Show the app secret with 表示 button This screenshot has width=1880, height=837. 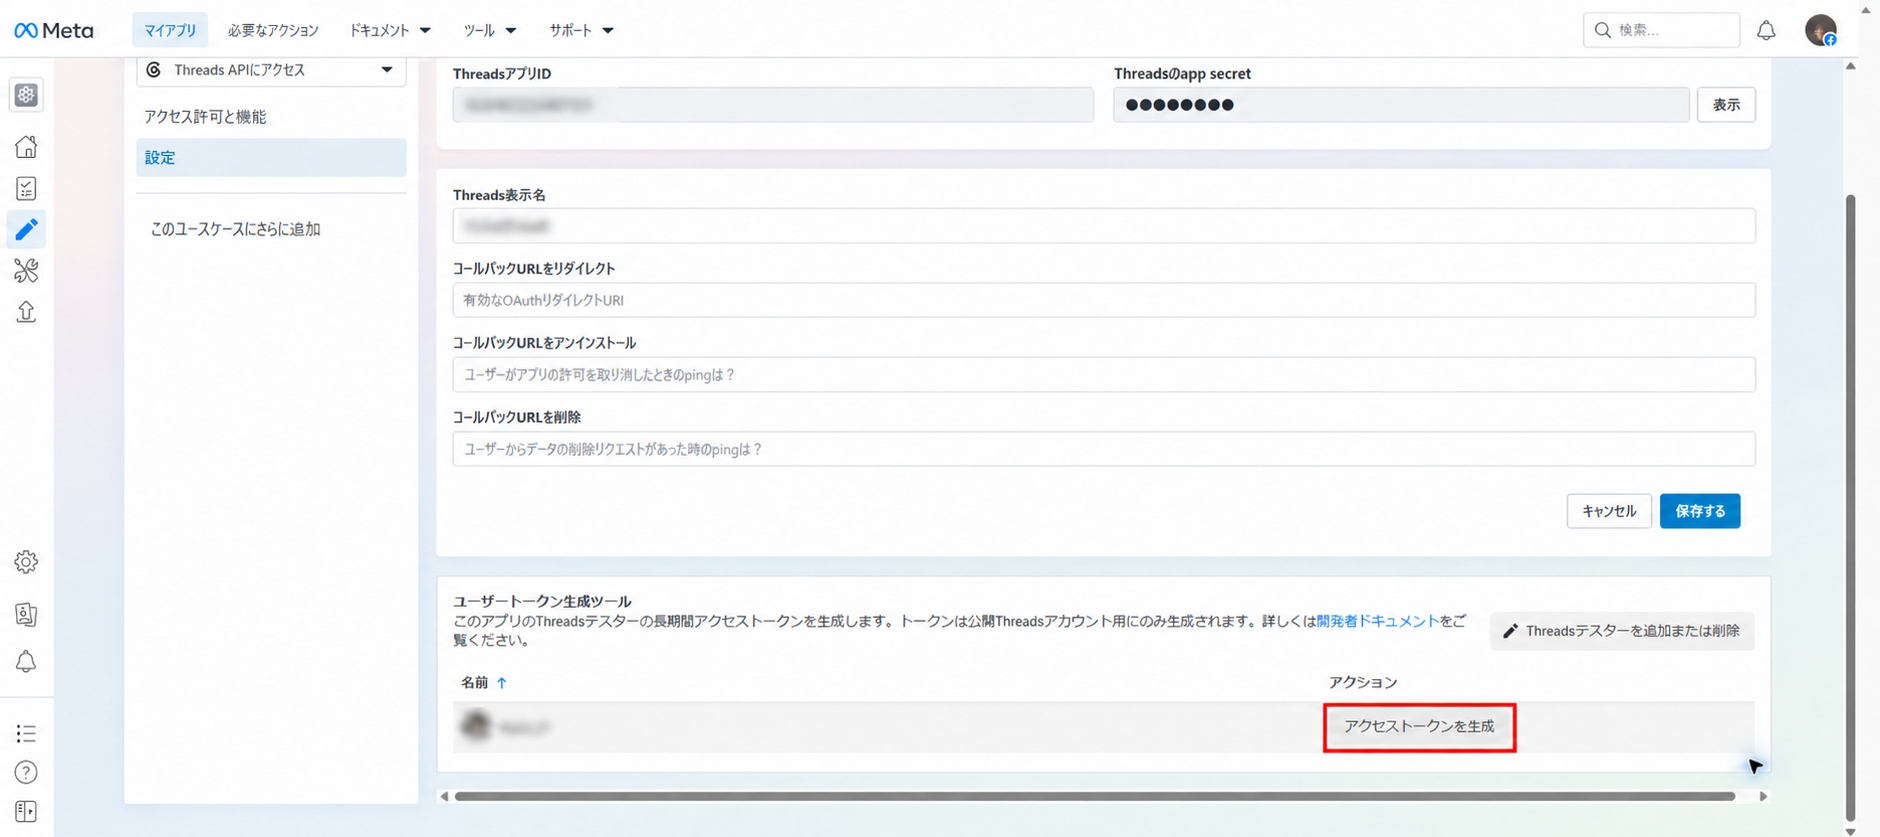coord(1726,104)
